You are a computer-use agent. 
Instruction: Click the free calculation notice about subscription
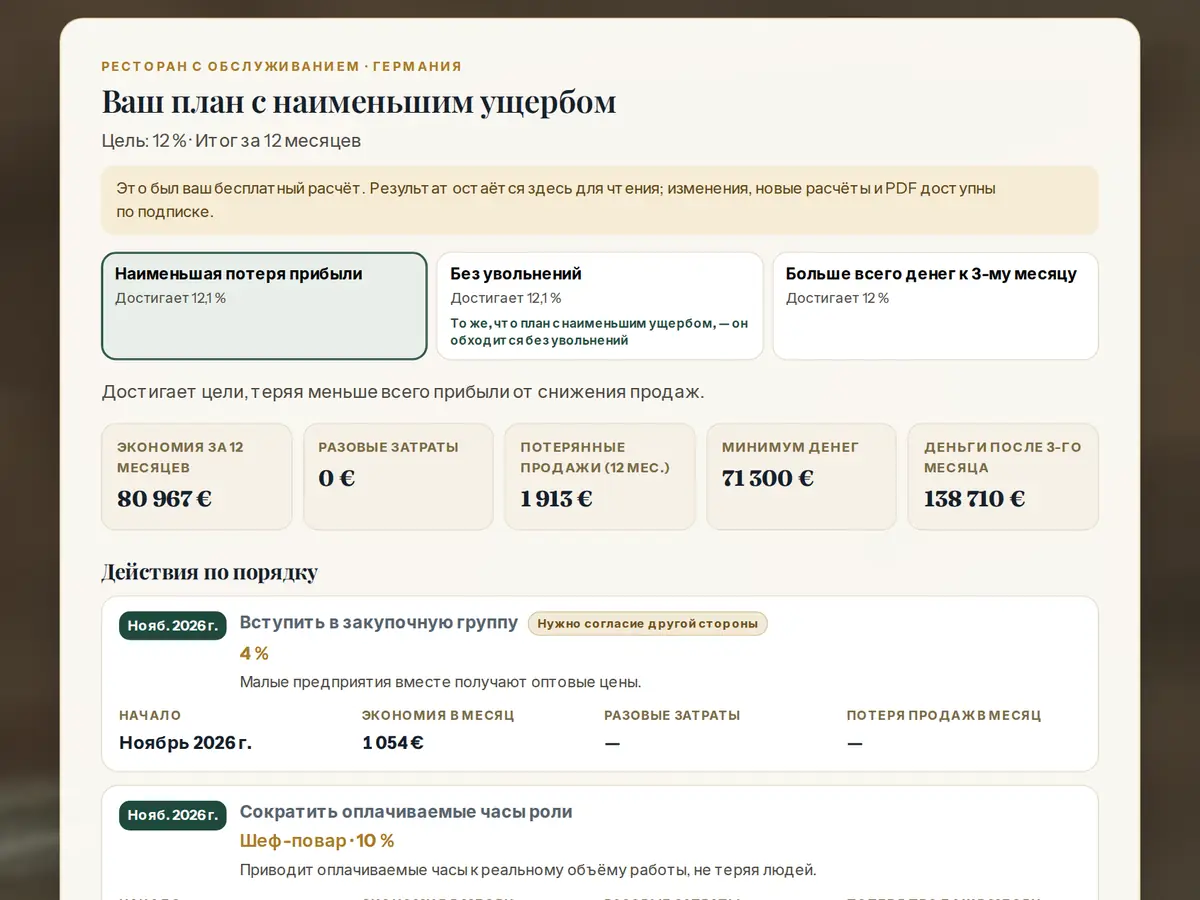click(x=600, y=200)
